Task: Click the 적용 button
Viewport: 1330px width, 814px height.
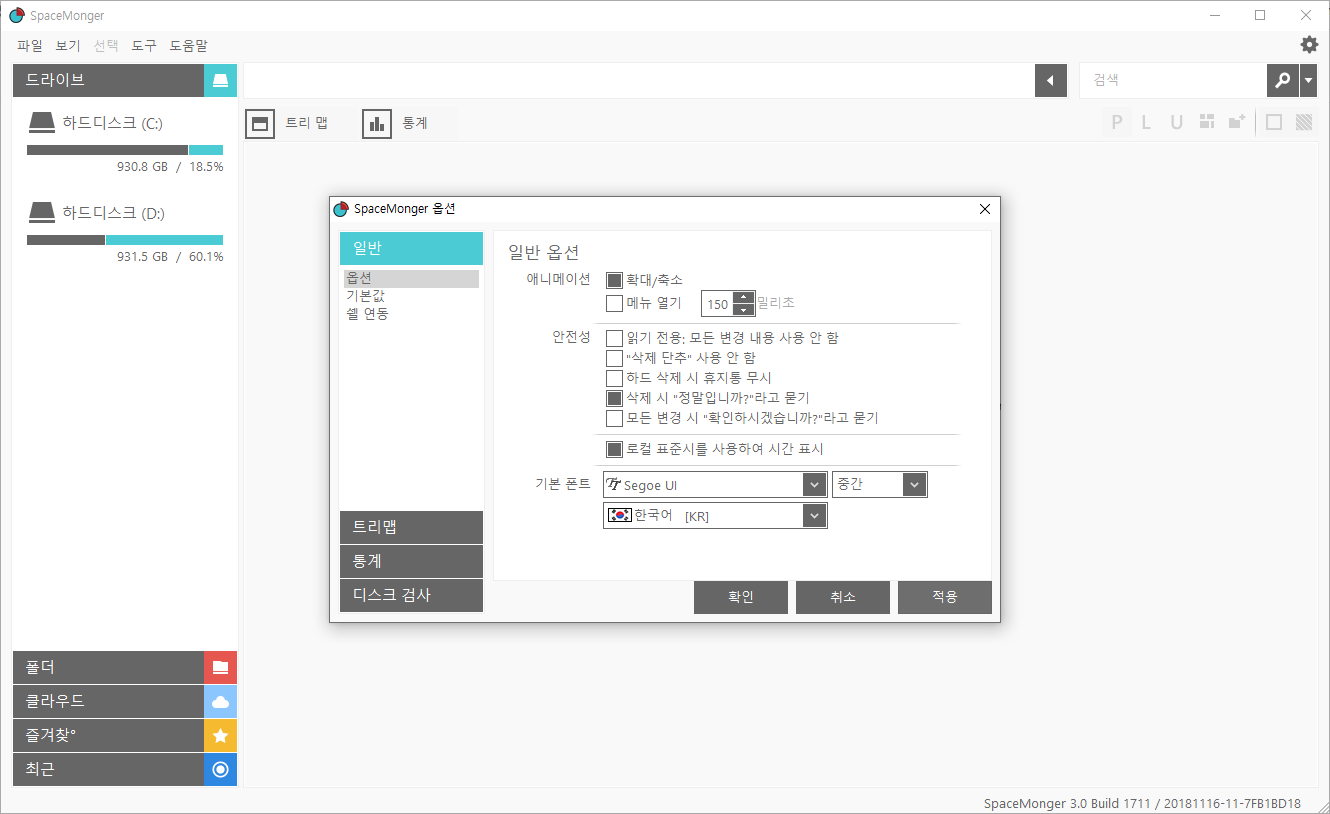Action: pyautogui.click(x=945, y=597)
